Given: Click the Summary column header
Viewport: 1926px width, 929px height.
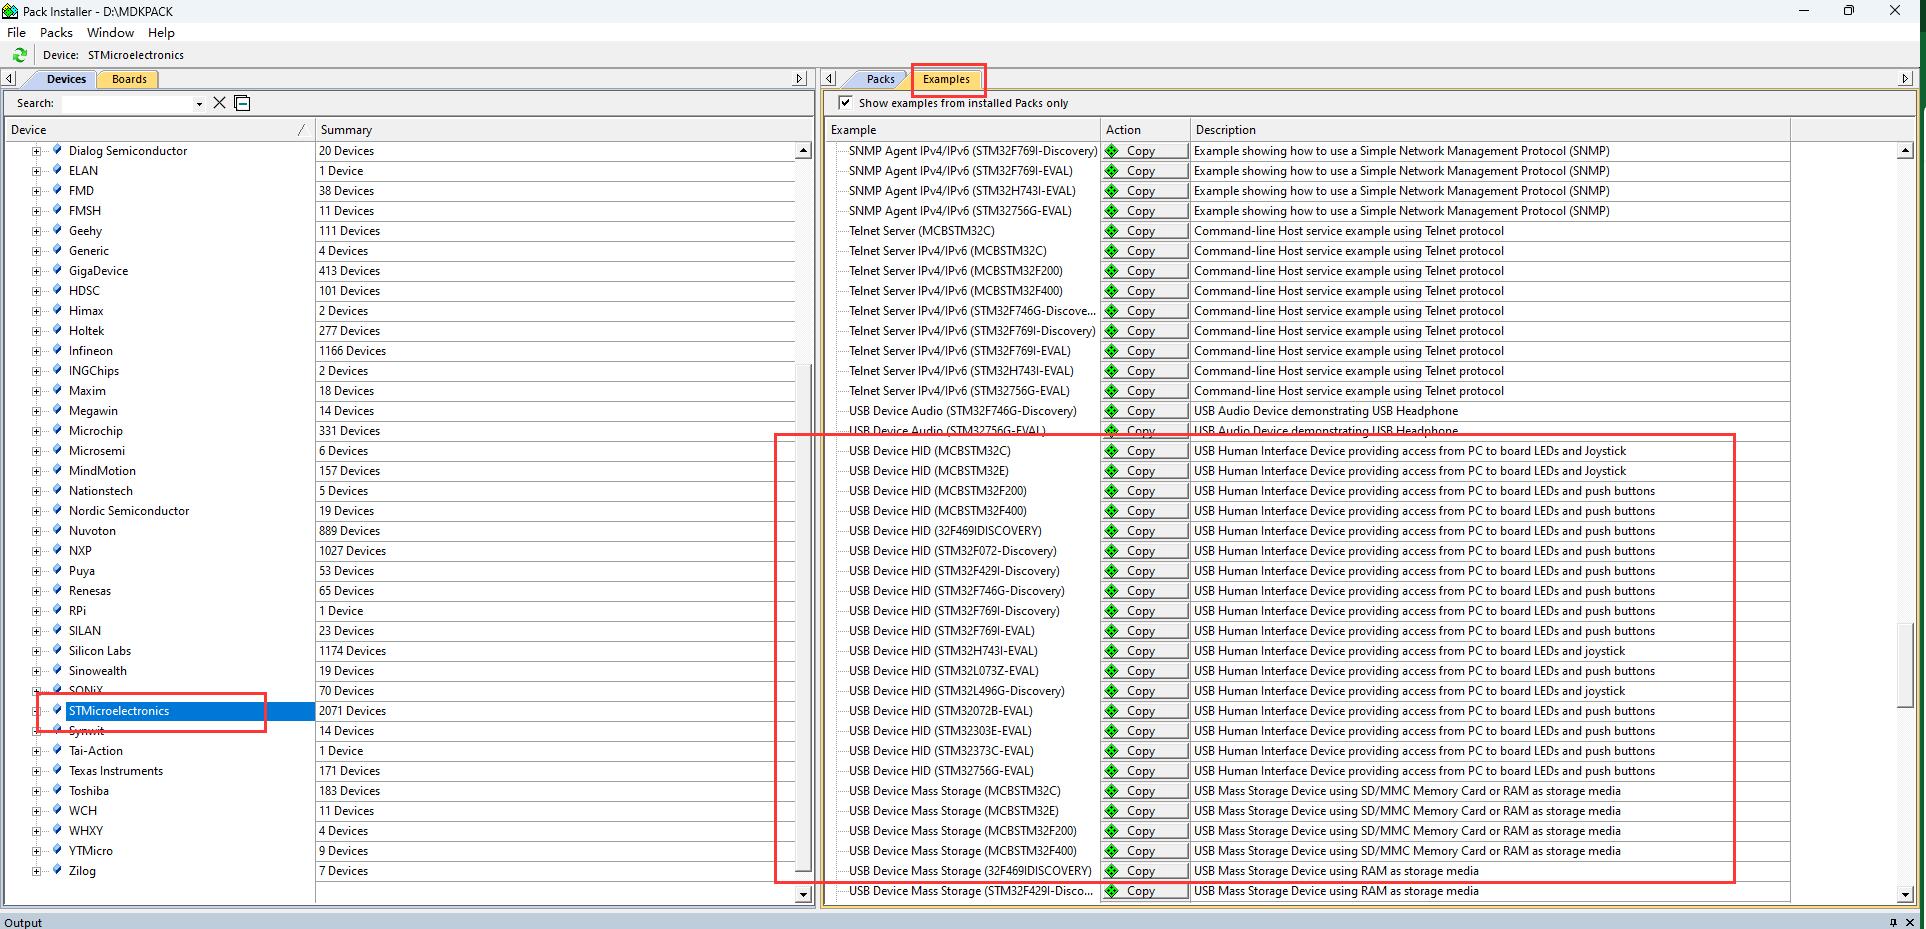Looking at the screenshot, I should [564, 130].
